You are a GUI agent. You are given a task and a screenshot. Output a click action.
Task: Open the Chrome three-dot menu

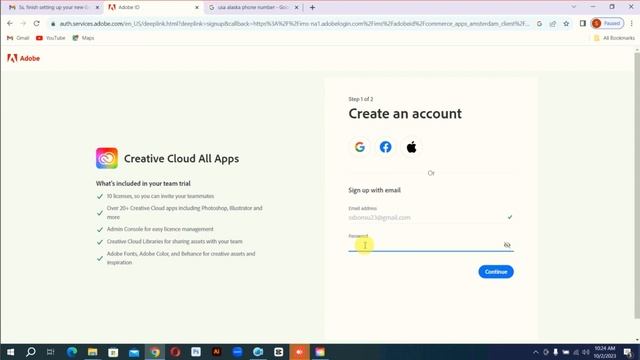[x=631, y=24]
